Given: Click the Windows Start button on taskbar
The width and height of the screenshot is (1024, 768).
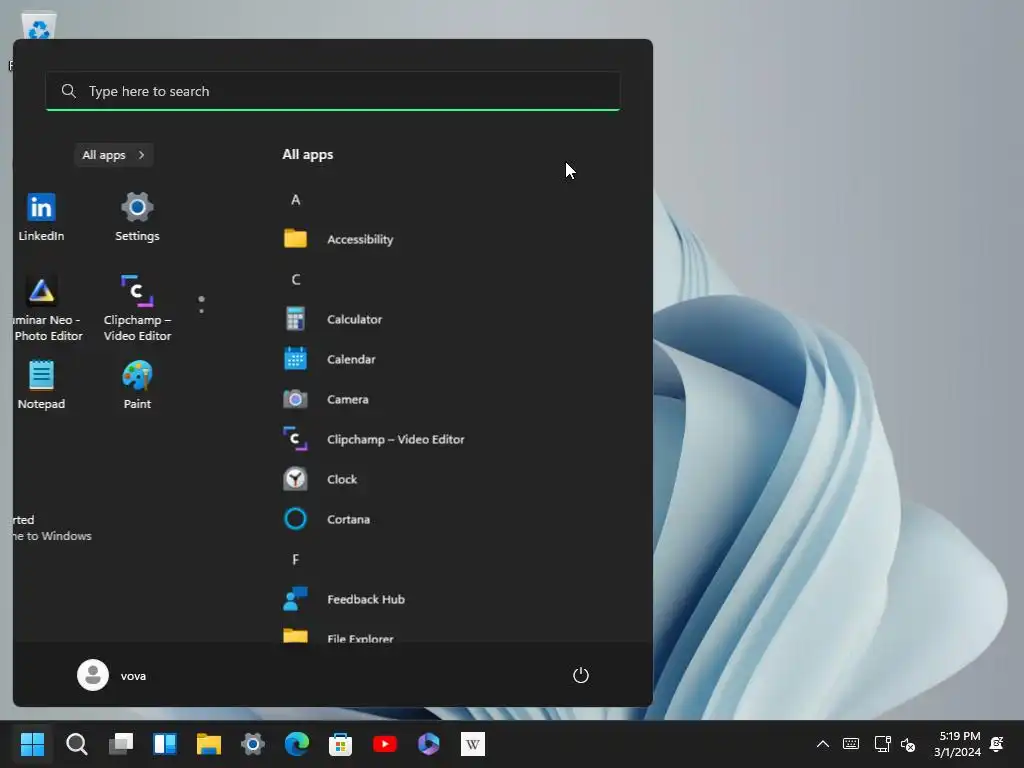Looking at the screenshot, I should tap(32, 744).
